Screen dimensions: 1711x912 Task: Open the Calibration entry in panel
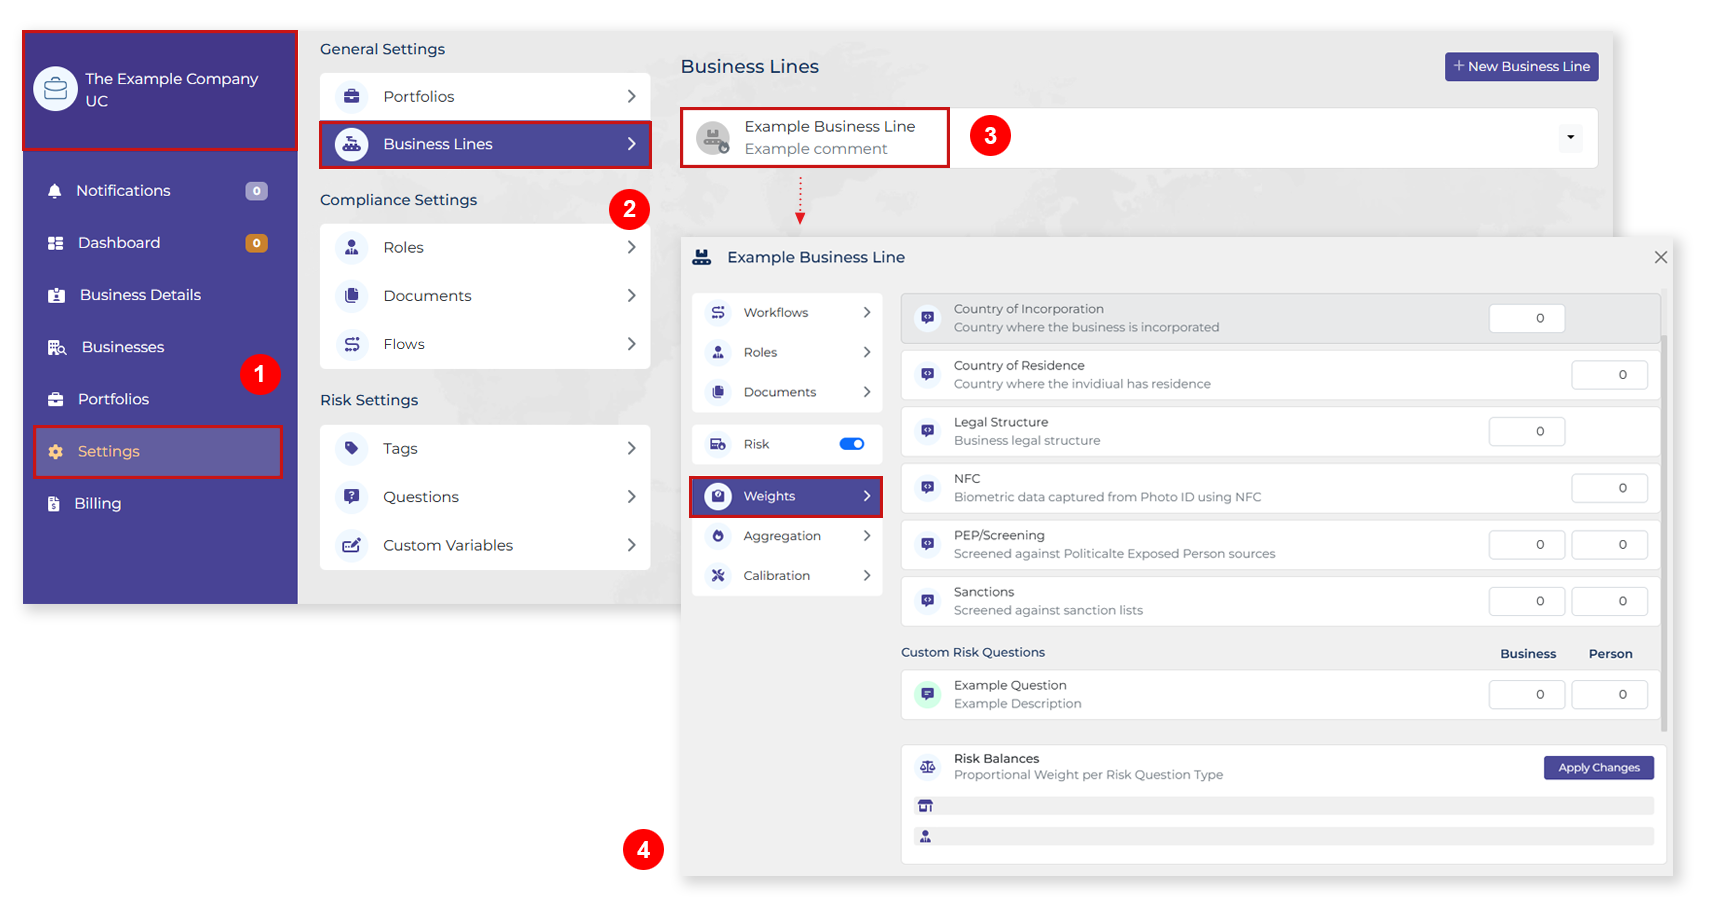(787, 575)
